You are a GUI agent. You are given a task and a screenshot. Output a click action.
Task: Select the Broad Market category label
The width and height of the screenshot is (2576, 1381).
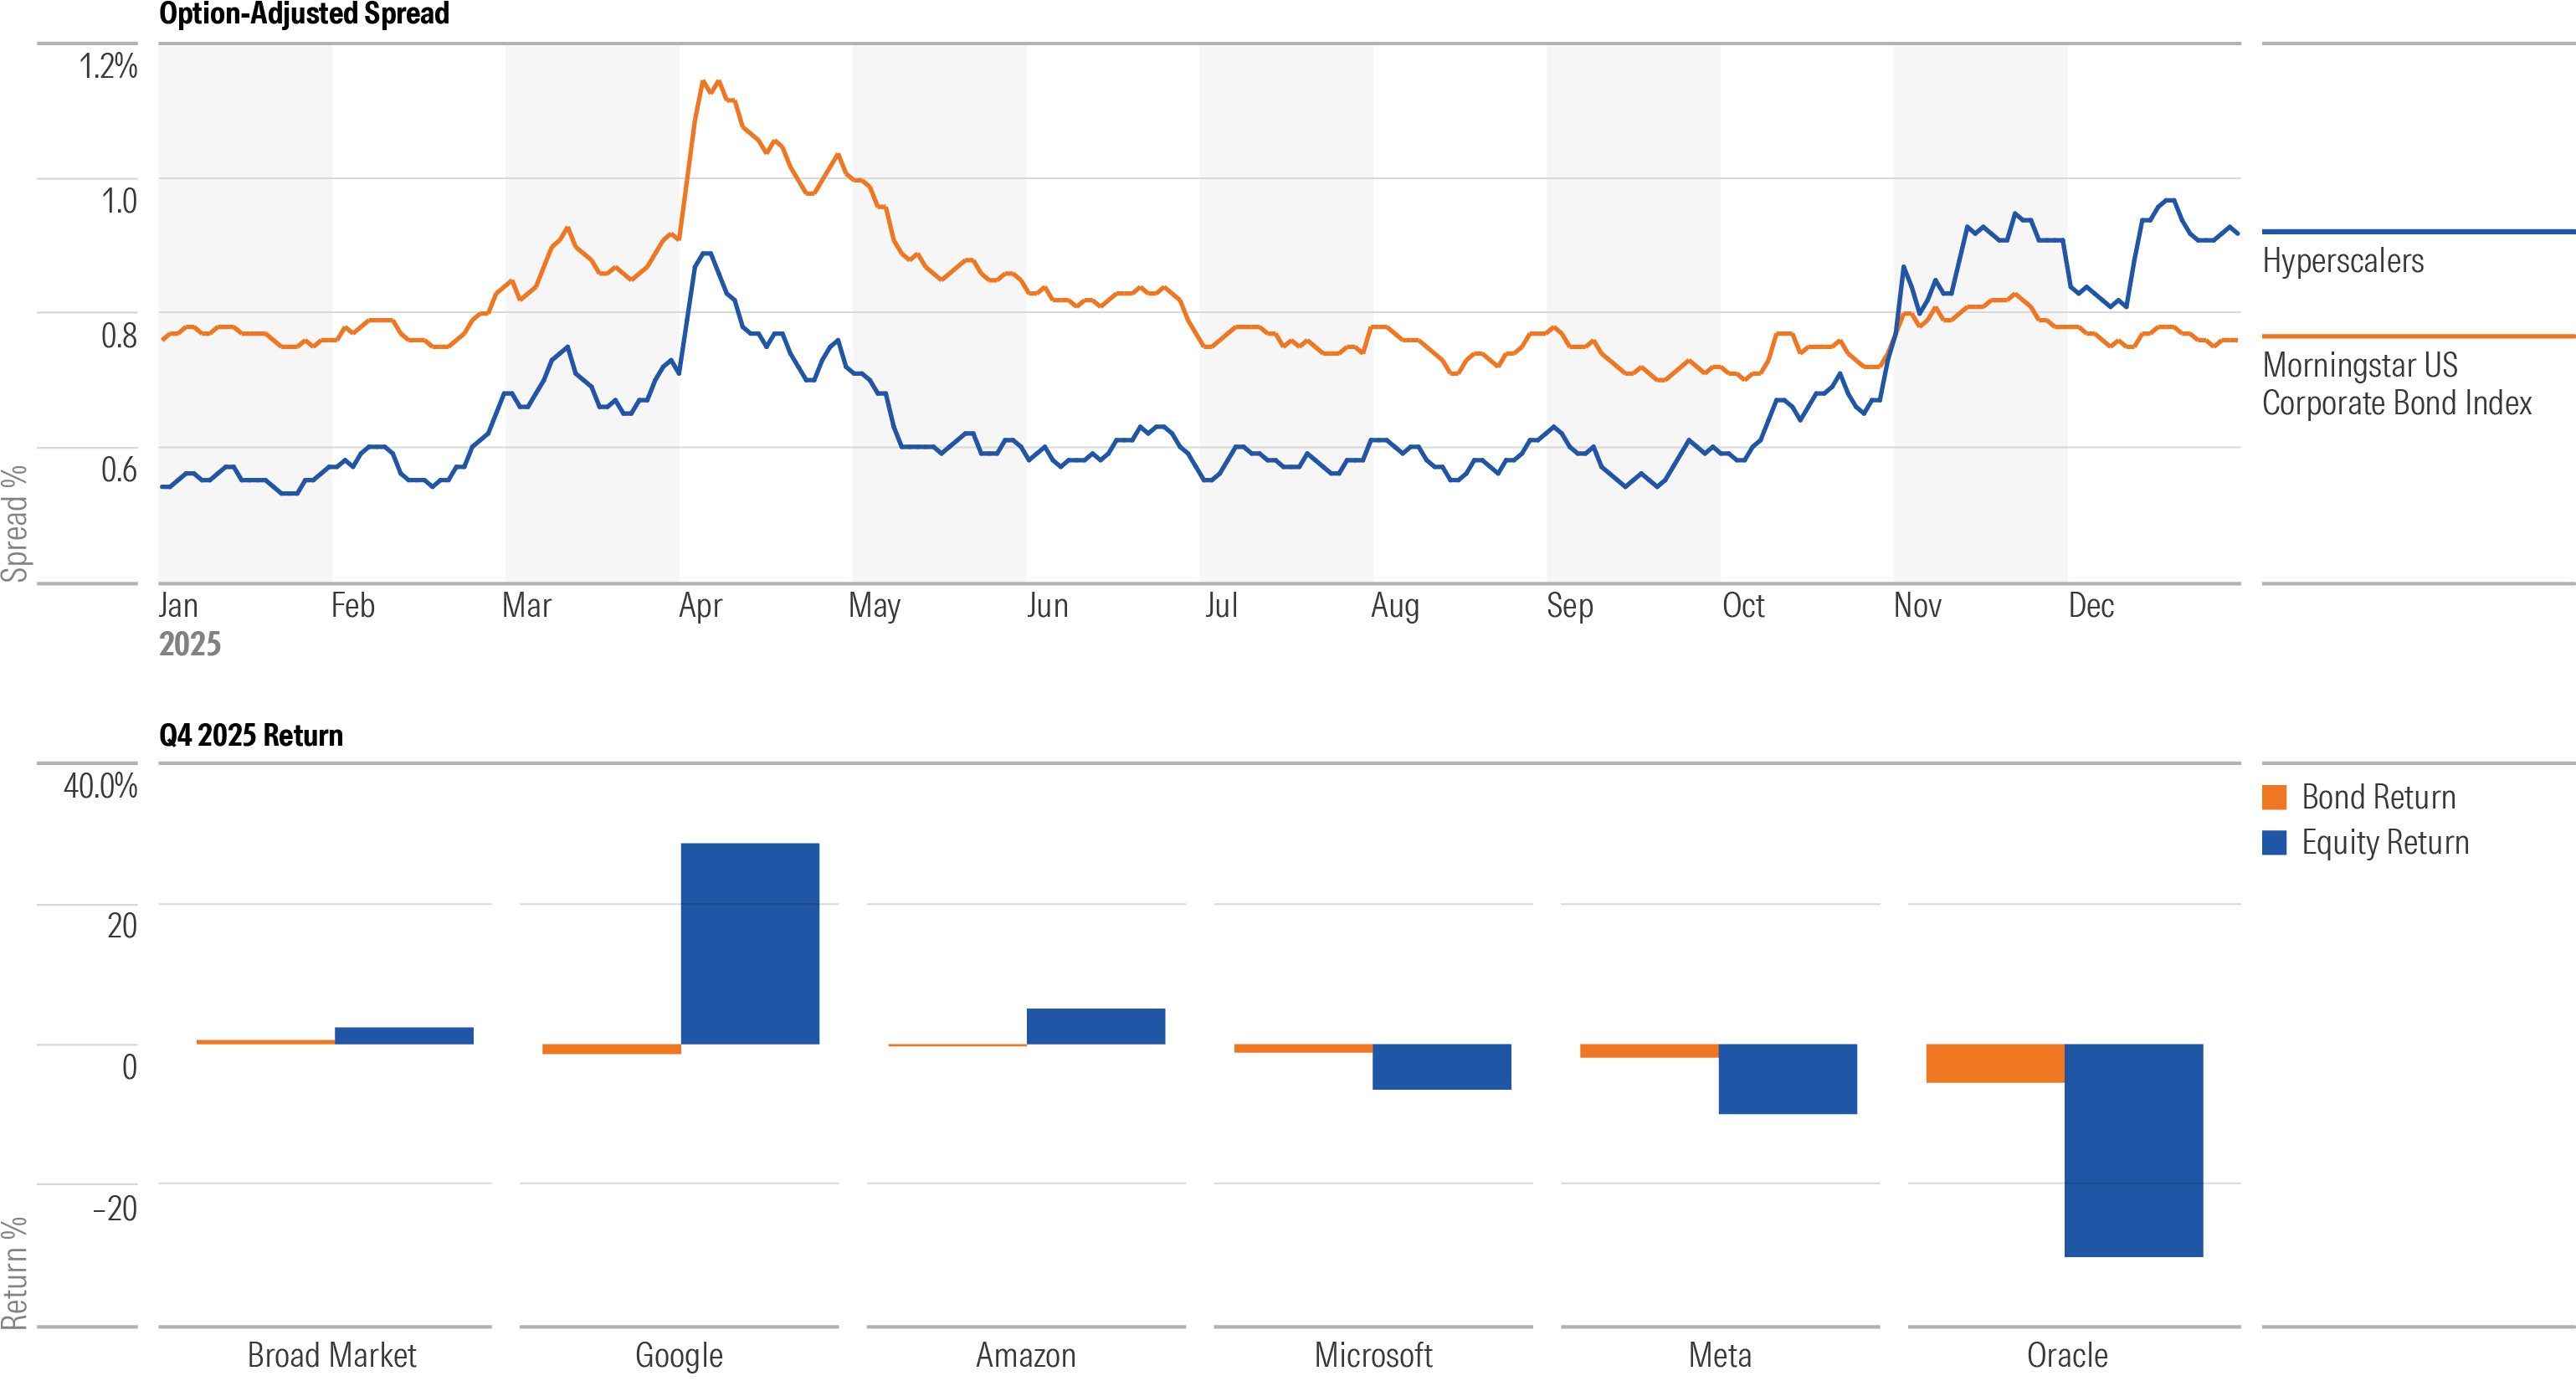(332, 1356)
